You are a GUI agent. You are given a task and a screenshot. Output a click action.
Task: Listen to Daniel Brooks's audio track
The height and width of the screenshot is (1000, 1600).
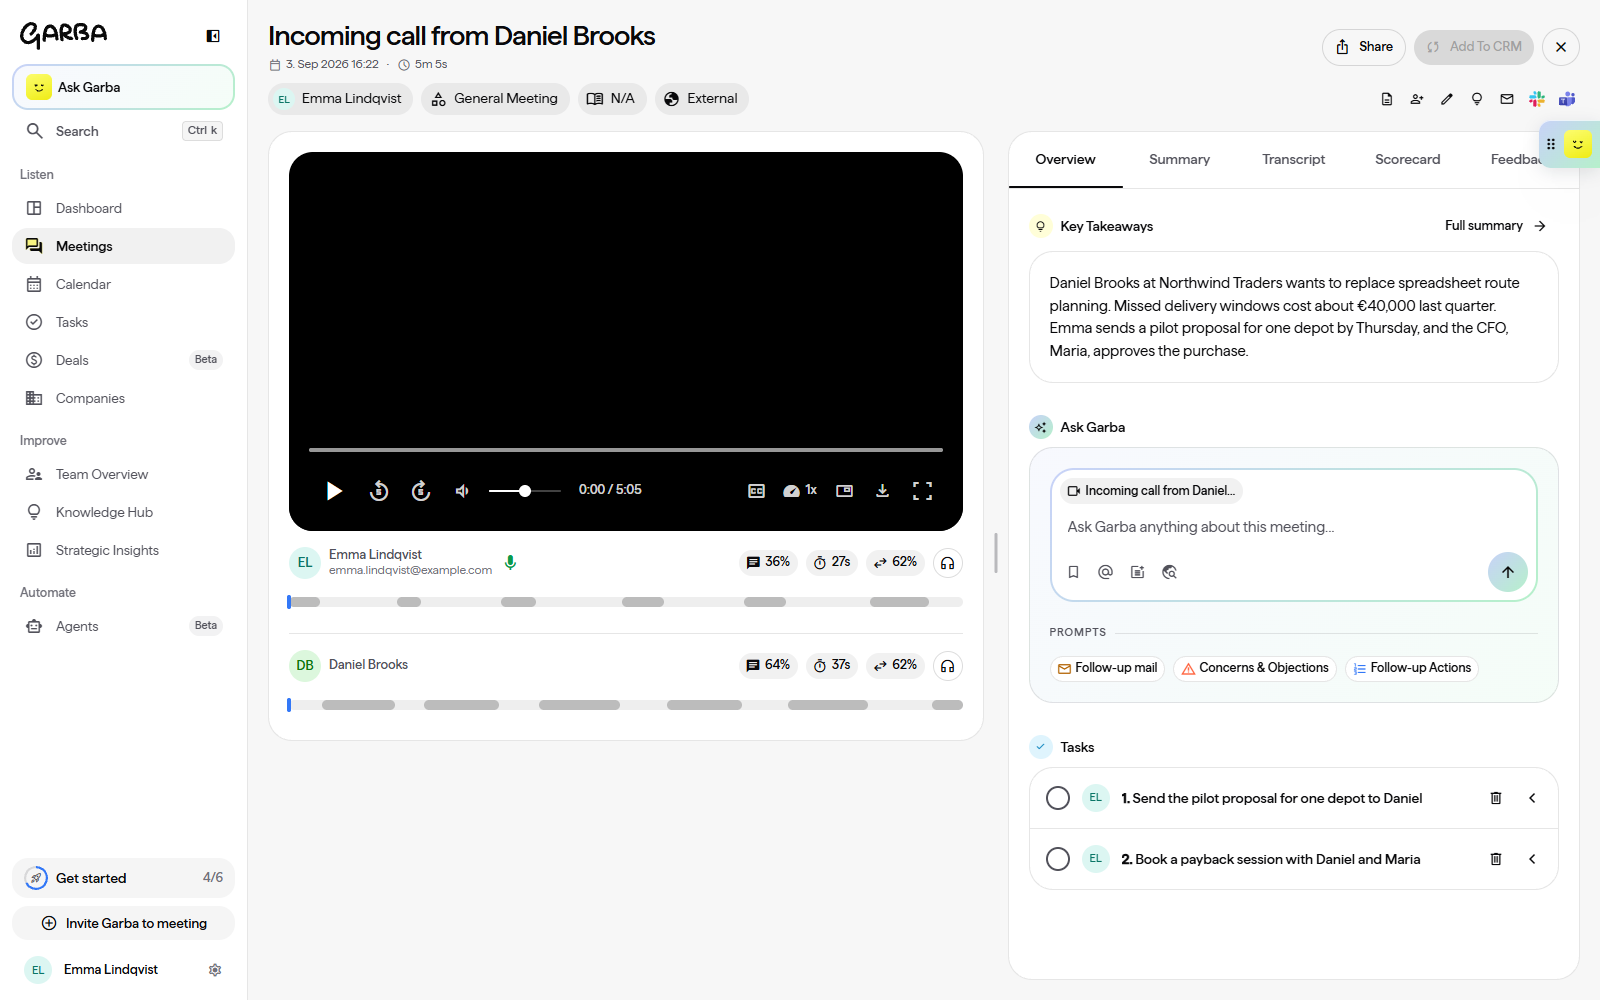[948, 666]
